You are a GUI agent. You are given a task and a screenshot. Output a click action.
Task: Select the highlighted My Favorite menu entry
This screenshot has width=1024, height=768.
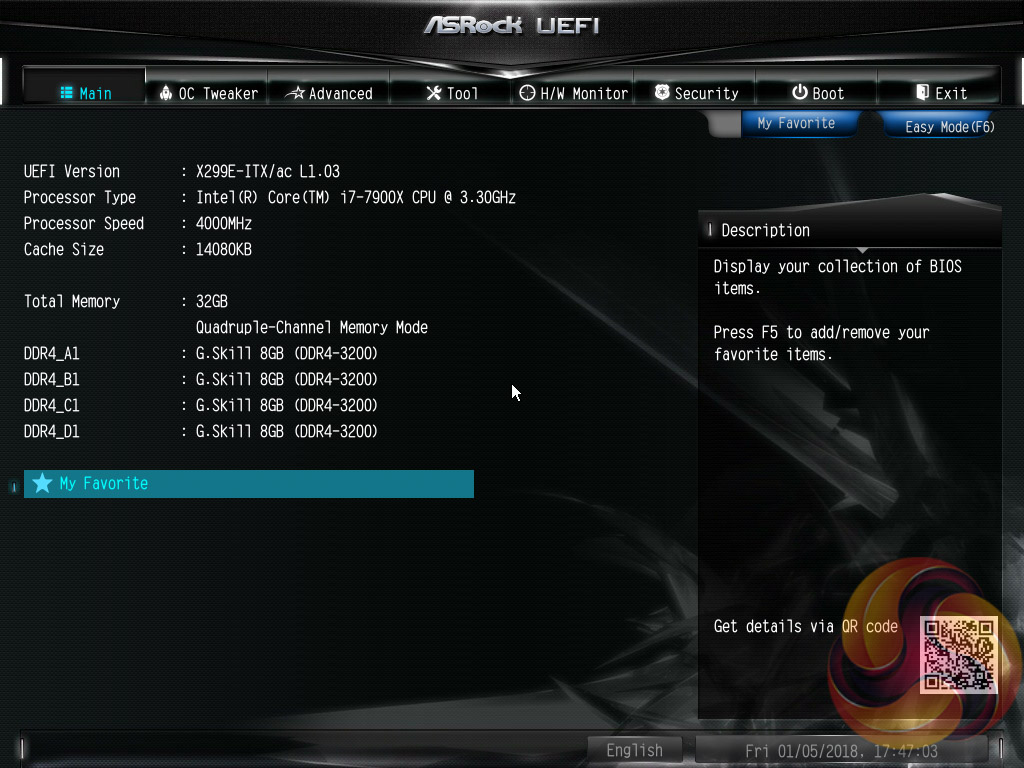click(249, 484)
